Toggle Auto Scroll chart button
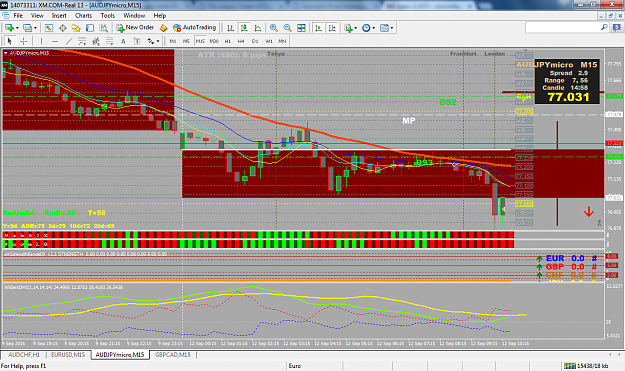The width and height of the screenshot is (625, 371). pos(318,27)
